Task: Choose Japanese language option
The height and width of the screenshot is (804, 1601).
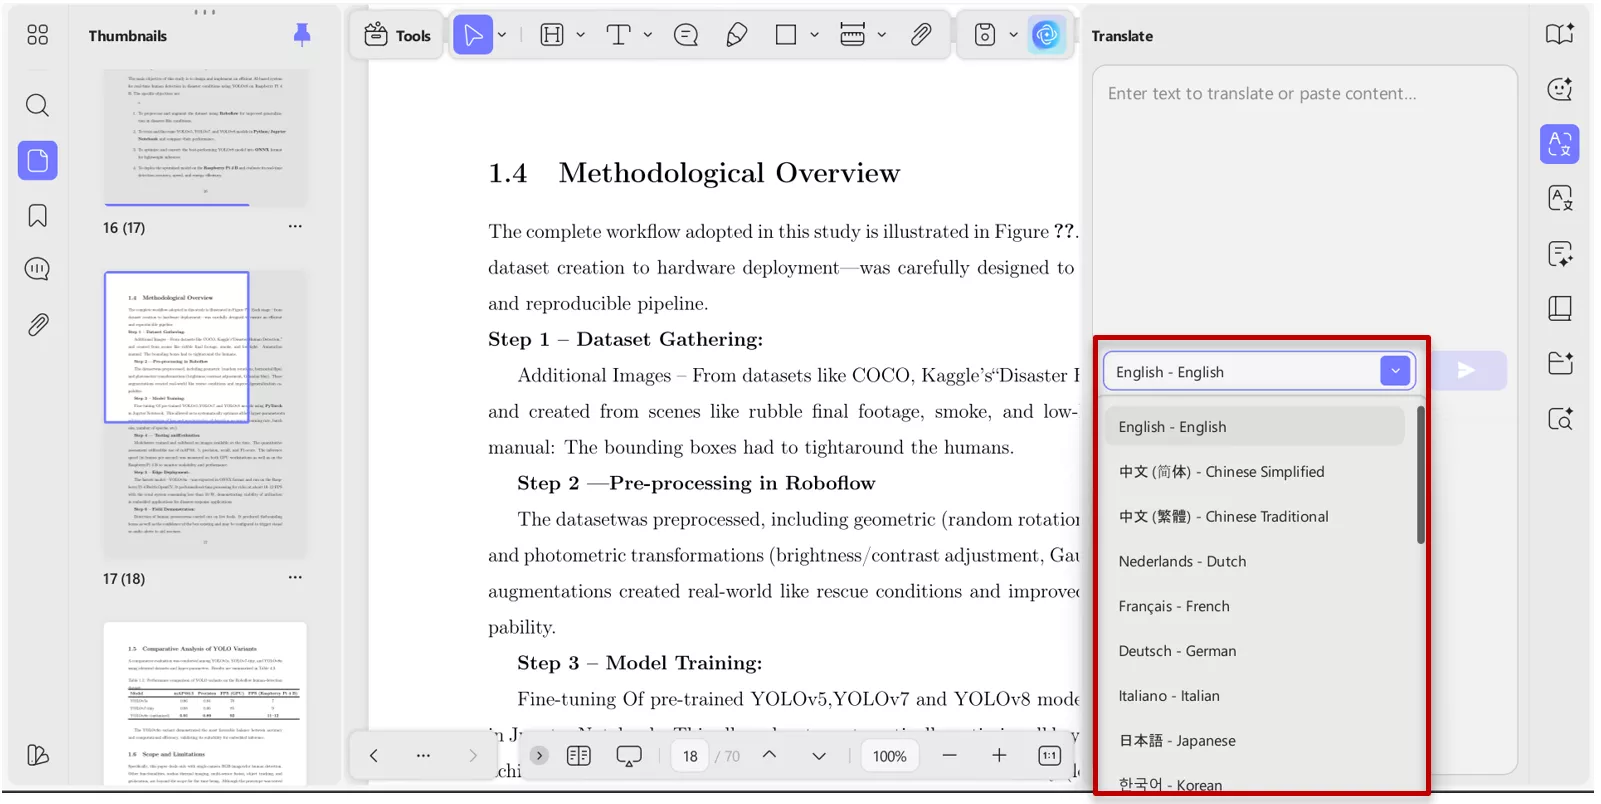Action: coord(1255,741)
